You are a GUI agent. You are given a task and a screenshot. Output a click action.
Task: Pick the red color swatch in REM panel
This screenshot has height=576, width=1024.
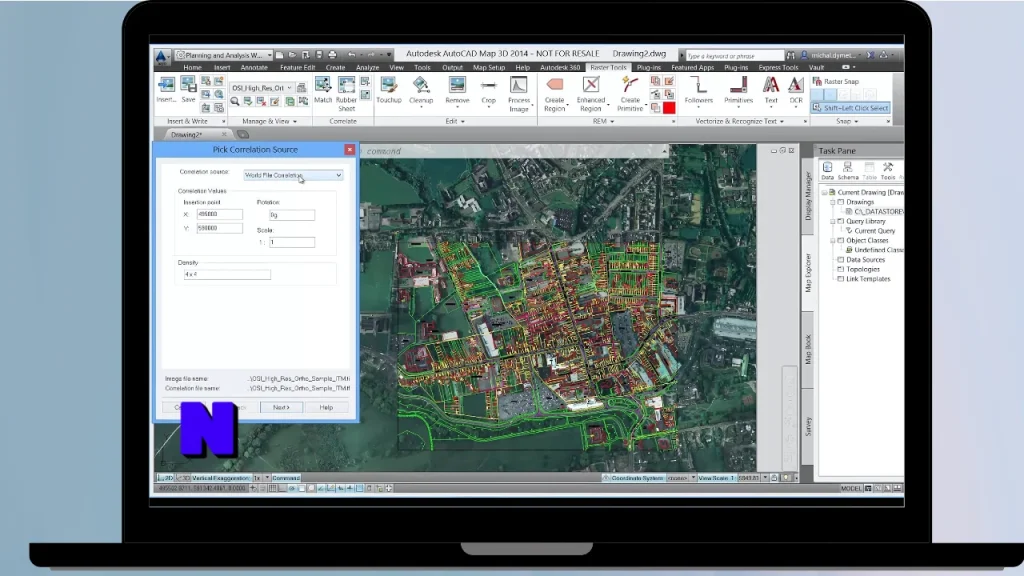pyautogui.click(x=669, y=108)
